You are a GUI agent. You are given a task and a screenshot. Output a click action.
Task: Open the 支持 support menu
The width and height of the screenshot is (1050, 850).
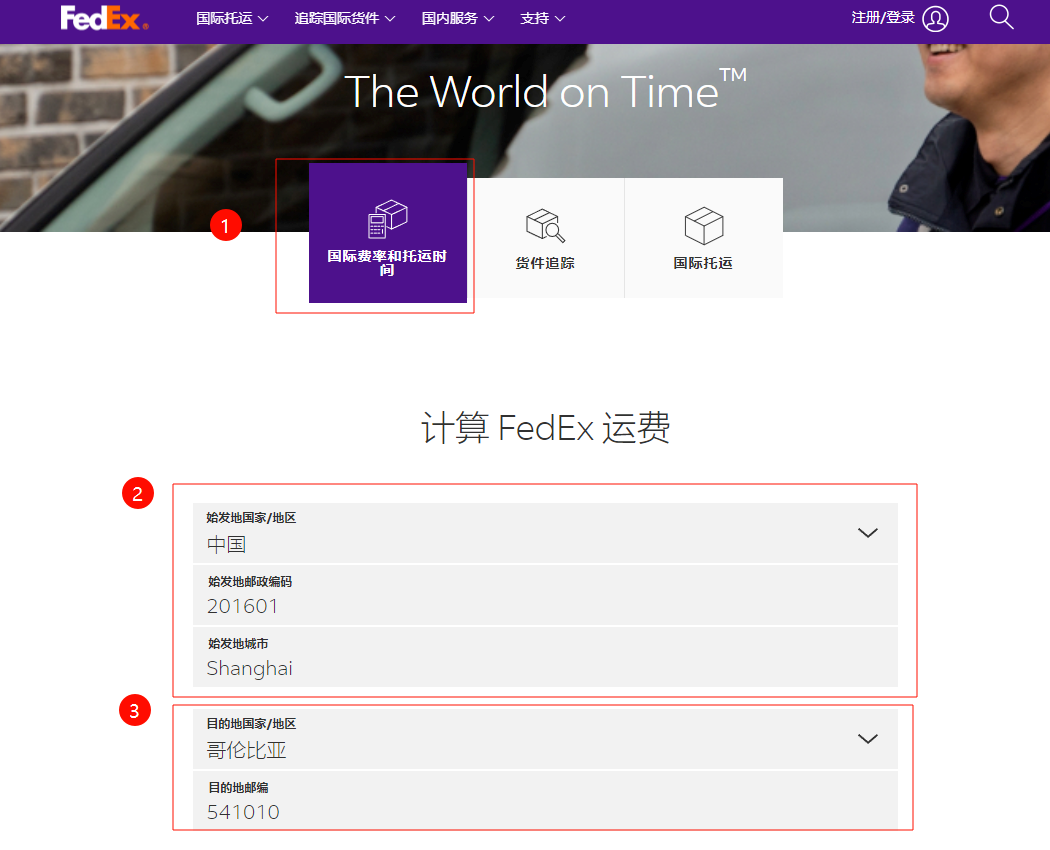tap(542, 19)
